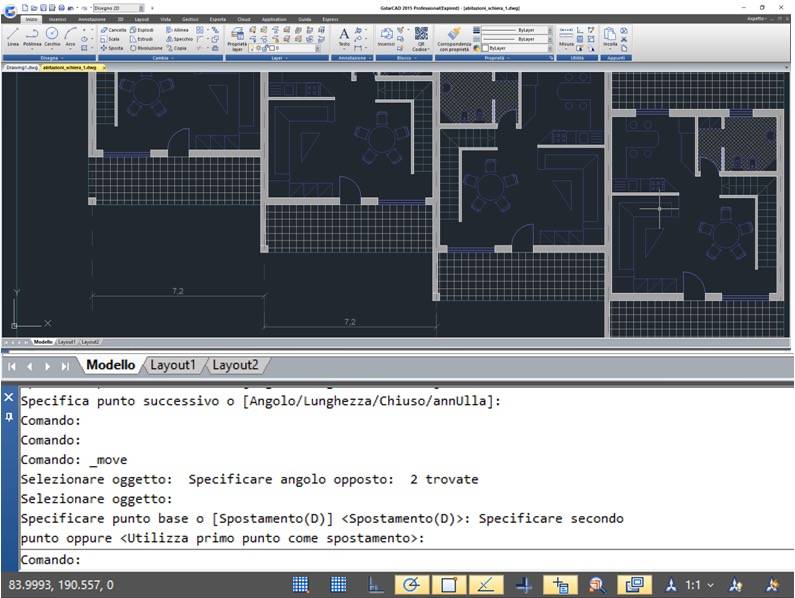Select the Linea drawing tool

pyautogui.click(x=13, y=37)
